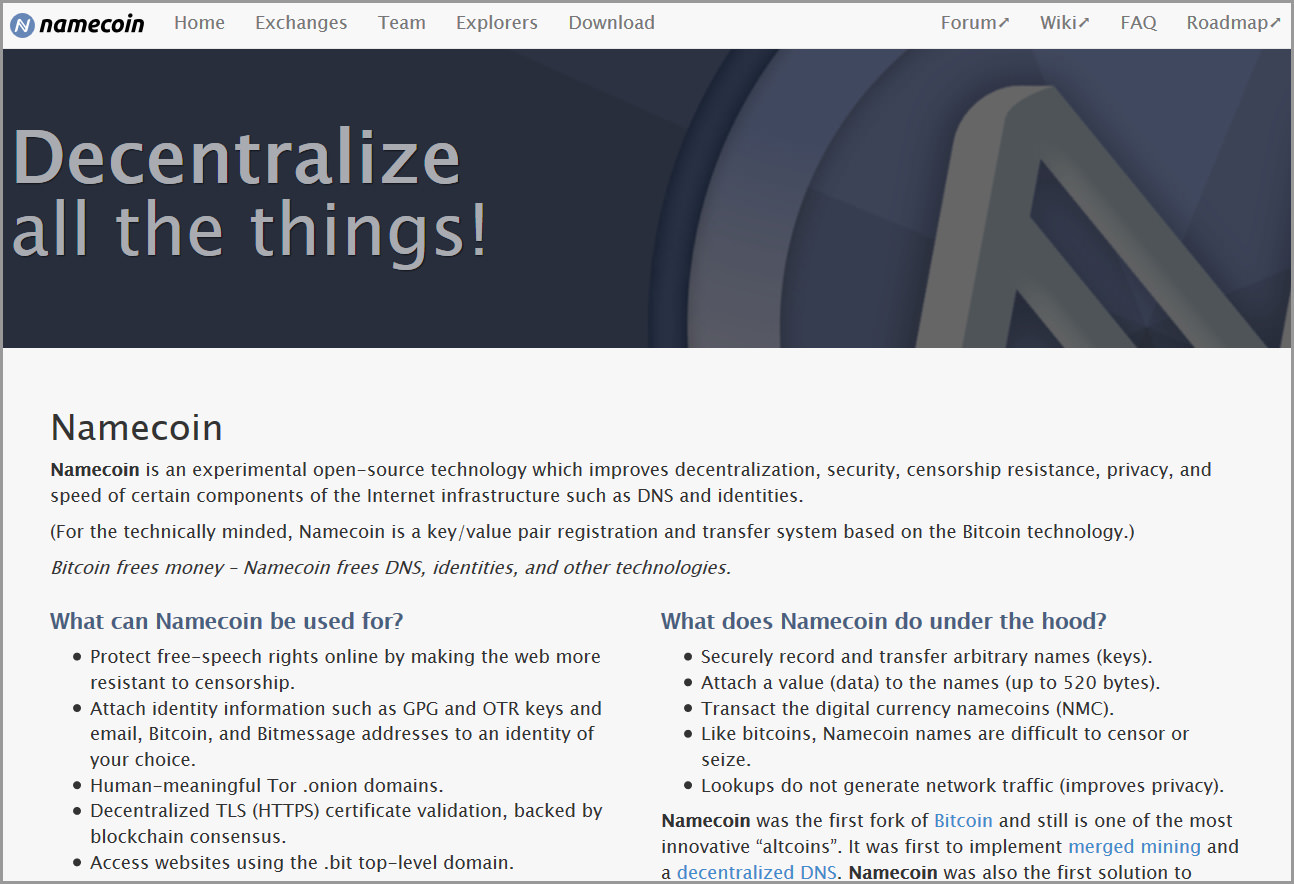1294x884 pixels.
Task: Open the Exchanges page
Action: (301, 23)
